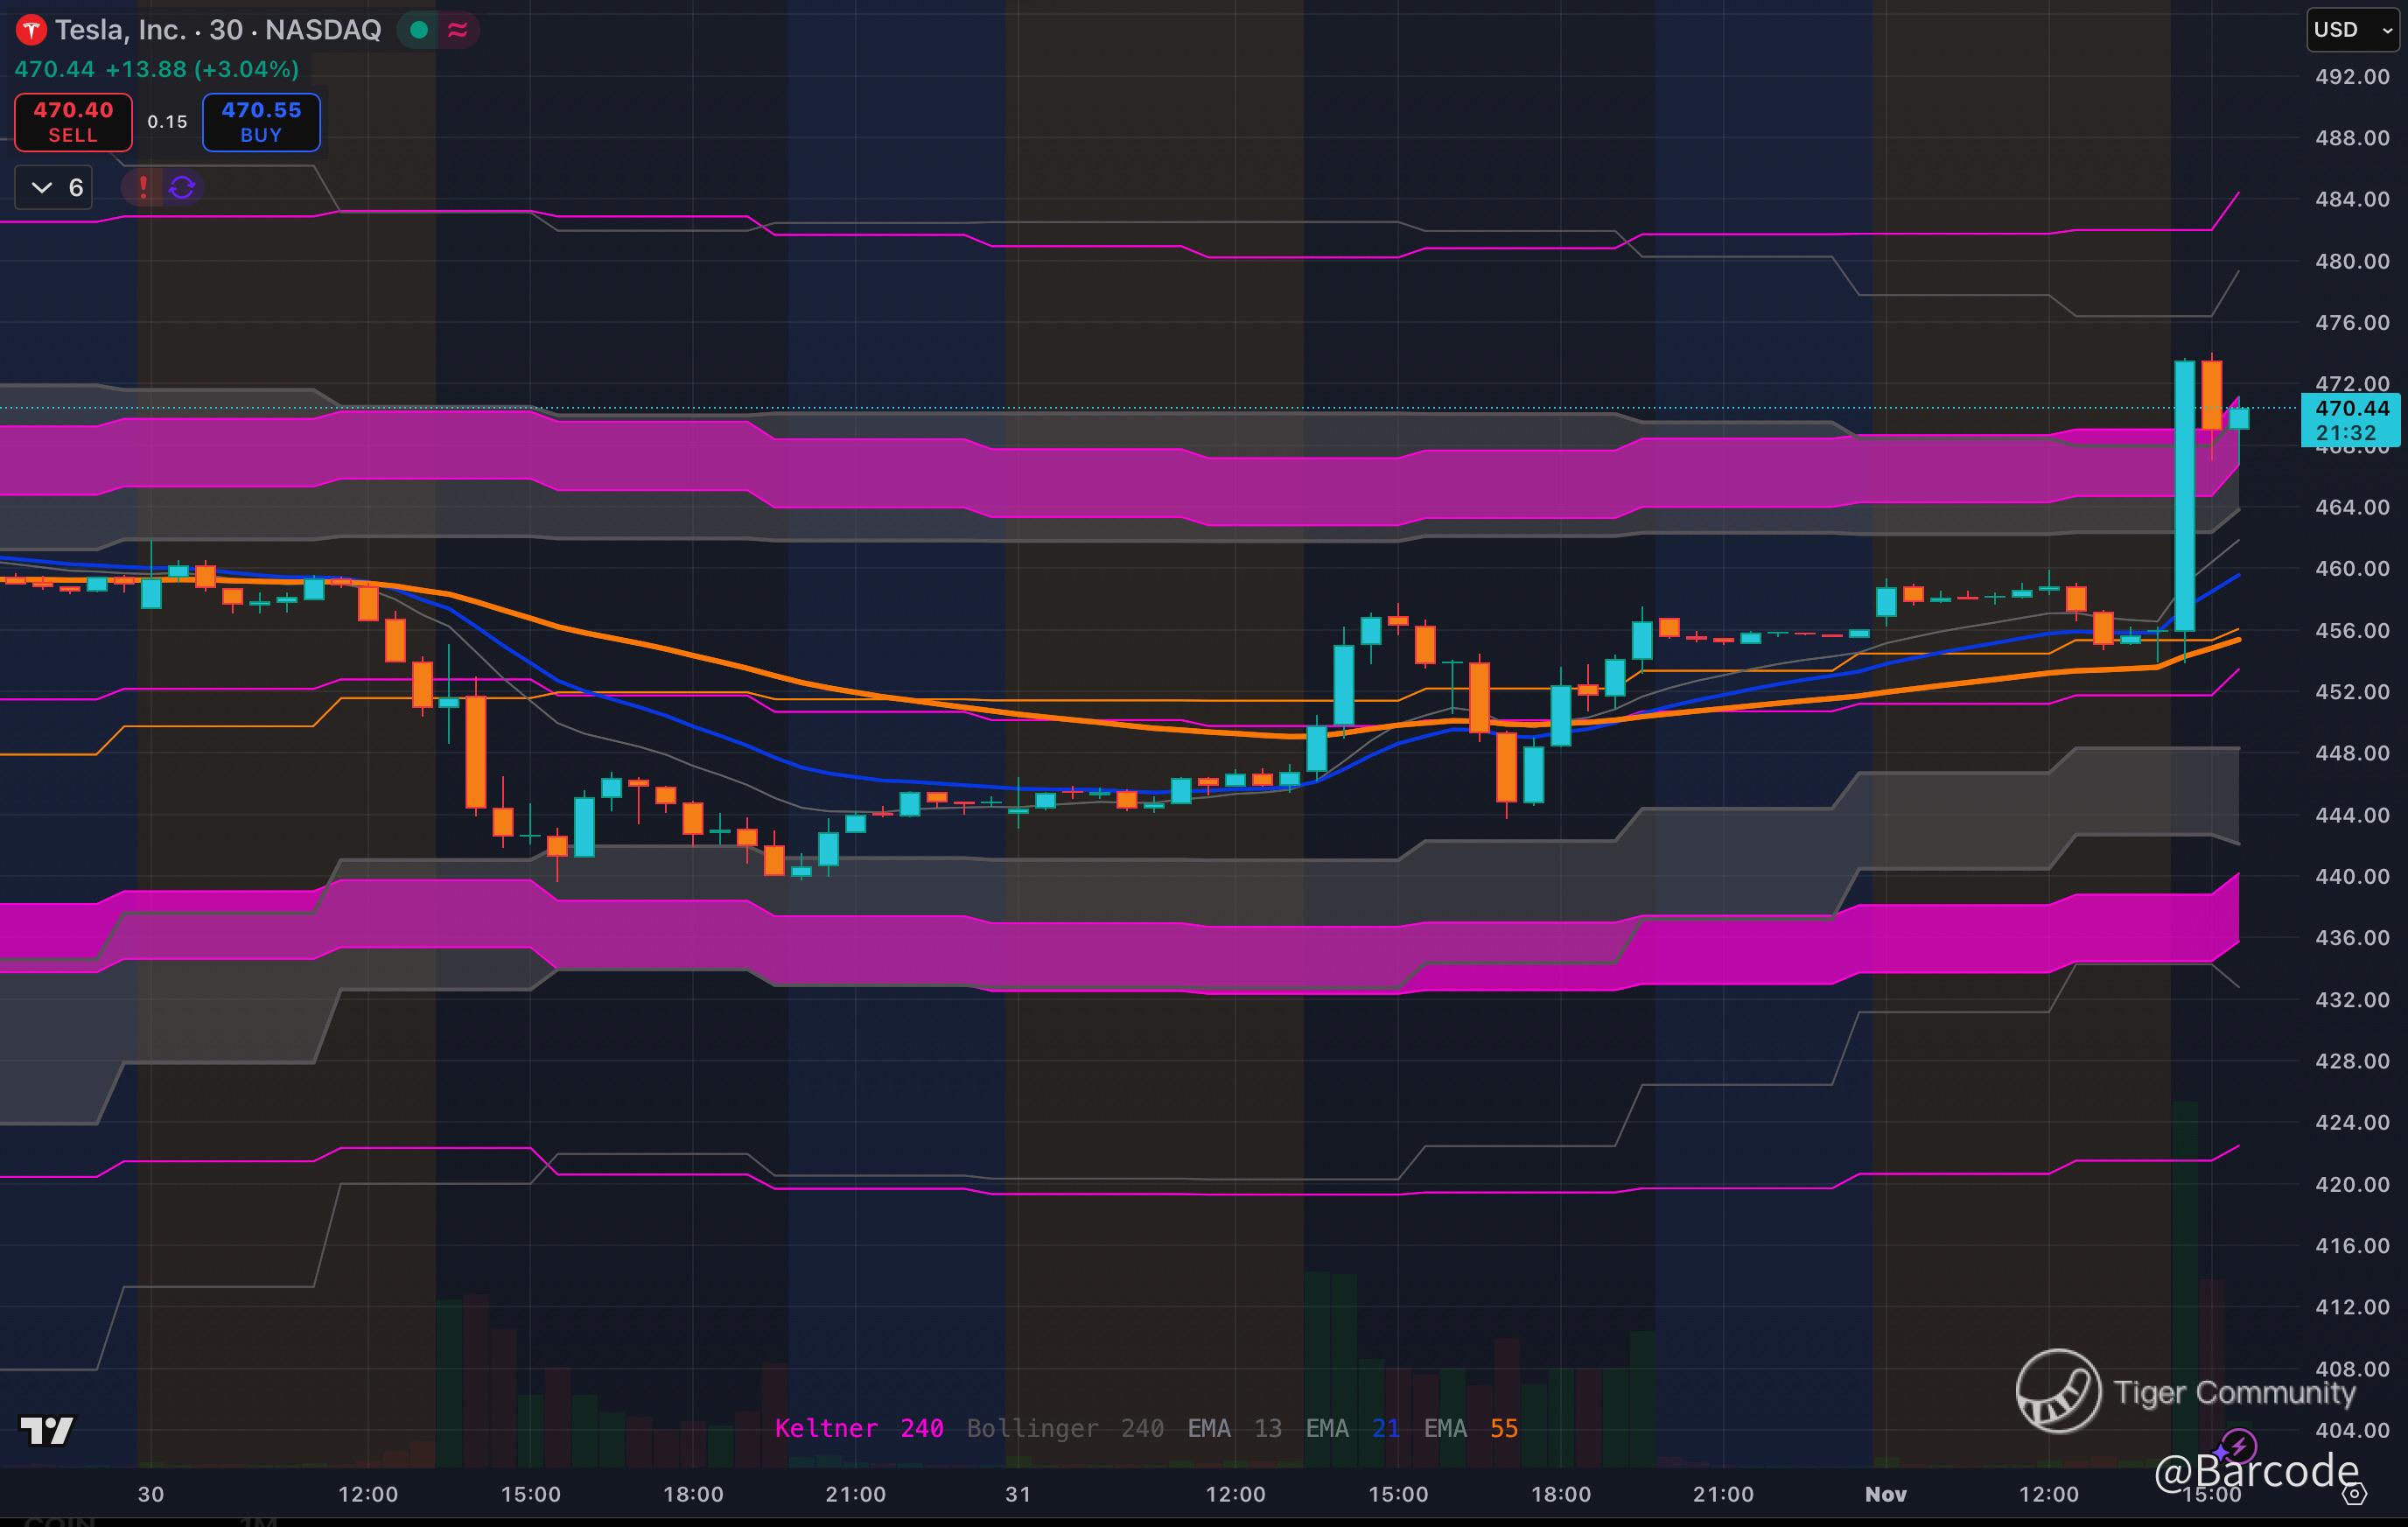Click the Tesla, Inc. symbol title
This screenshot has height=1527, width=2408.
point(120,30)
